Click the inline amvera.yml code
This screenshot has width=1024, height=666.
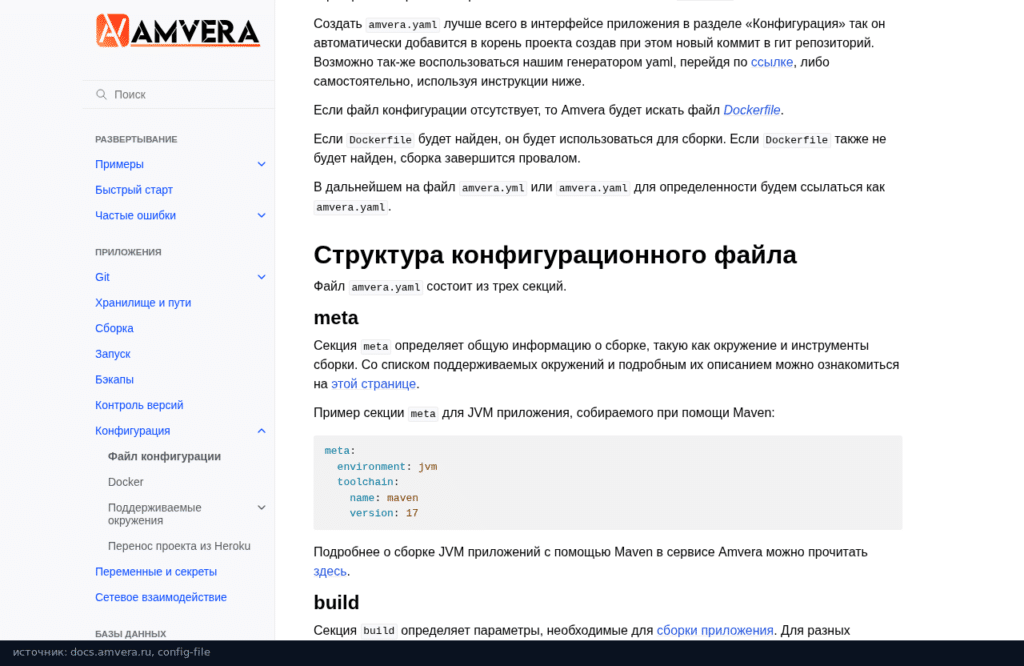(493, 188)
